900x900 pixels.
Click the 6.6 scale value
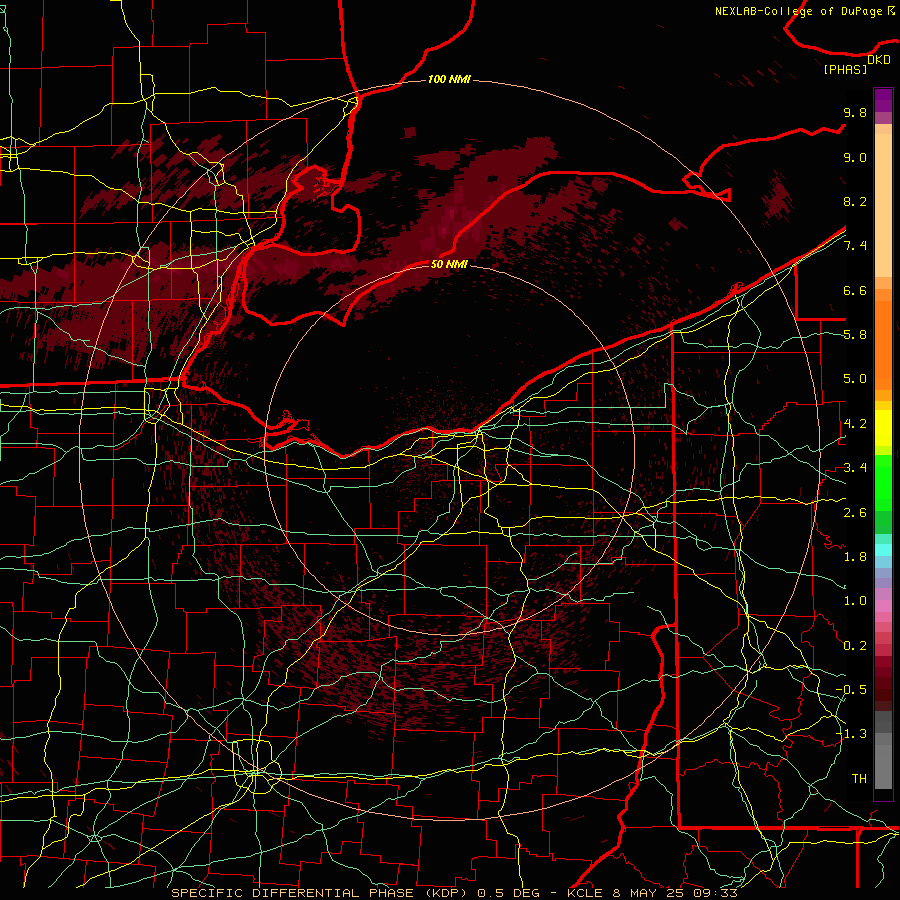[855, 290]
